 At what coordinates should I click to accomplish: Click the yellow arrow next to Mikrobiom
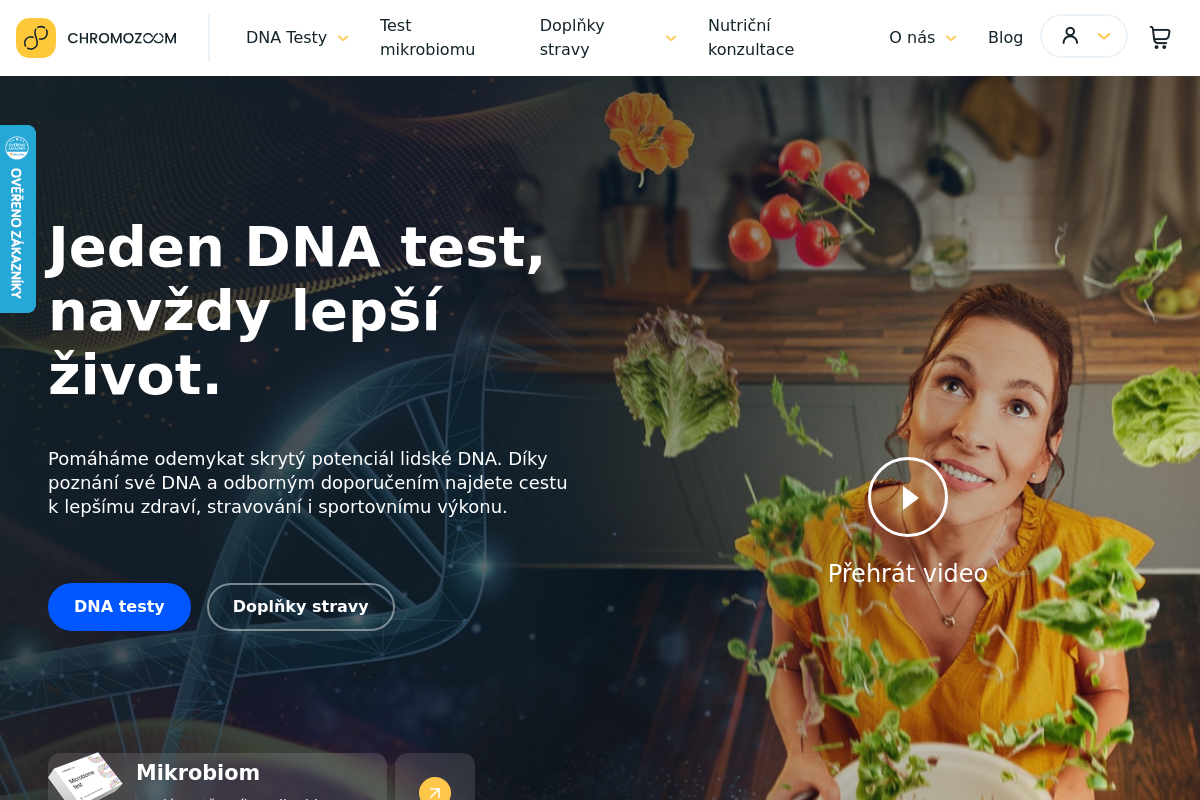435,790
